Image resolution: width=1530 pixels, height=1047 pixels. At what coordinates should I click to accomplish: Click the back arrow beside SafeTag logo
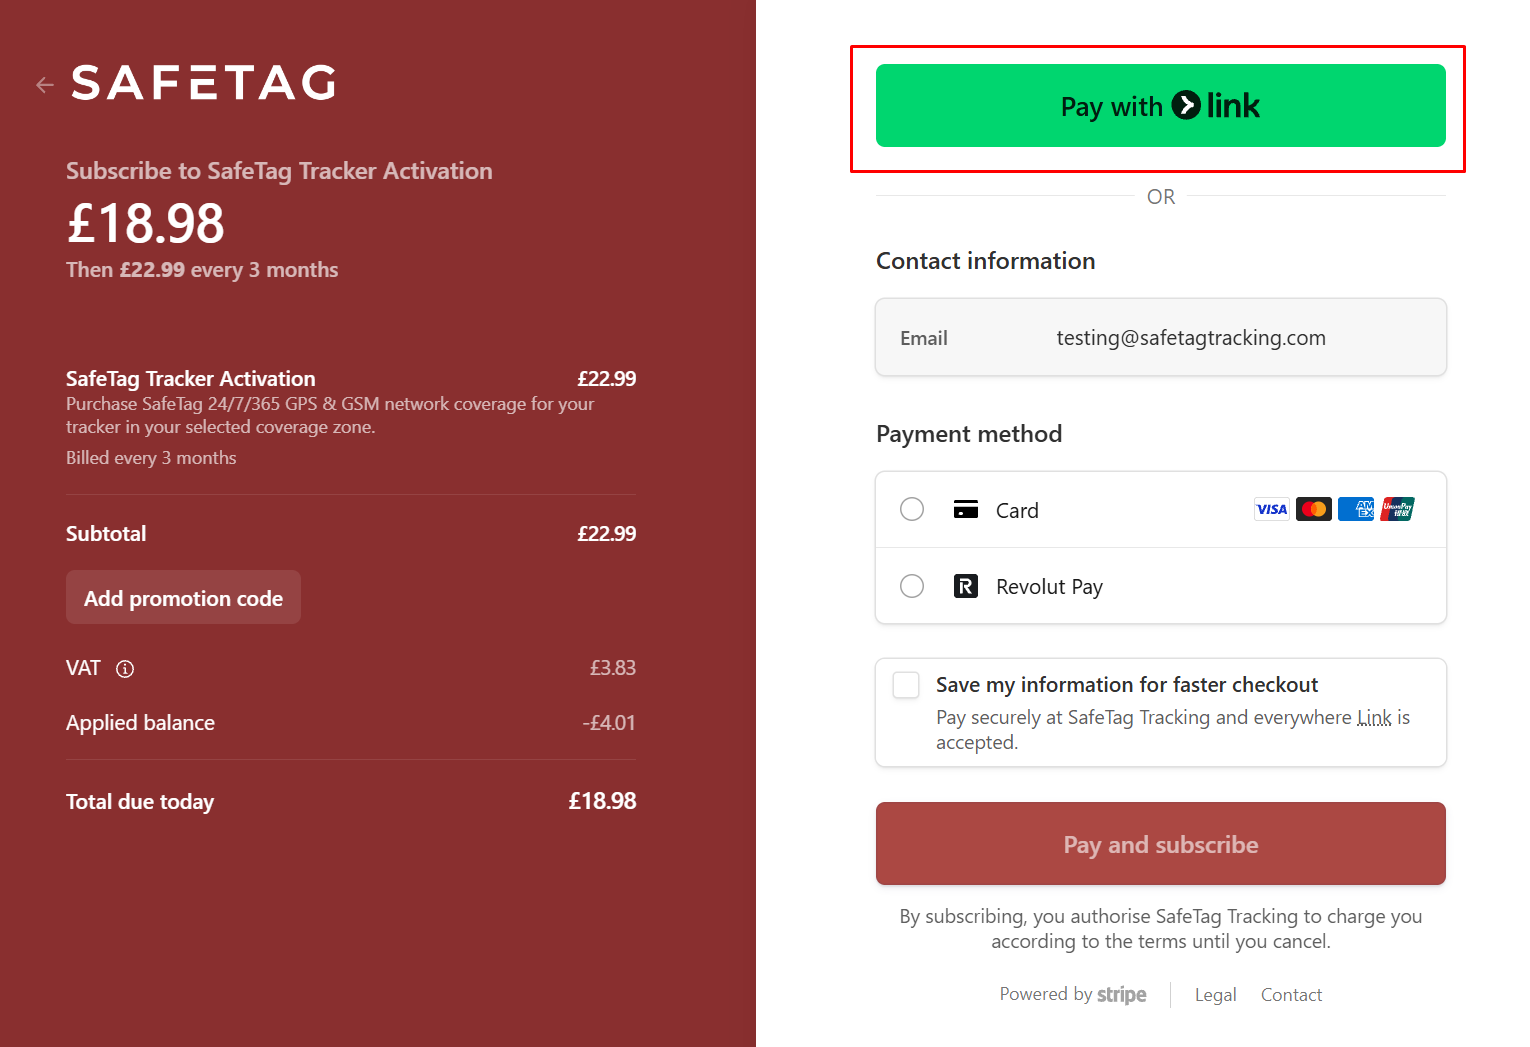(x=45, y=85)
